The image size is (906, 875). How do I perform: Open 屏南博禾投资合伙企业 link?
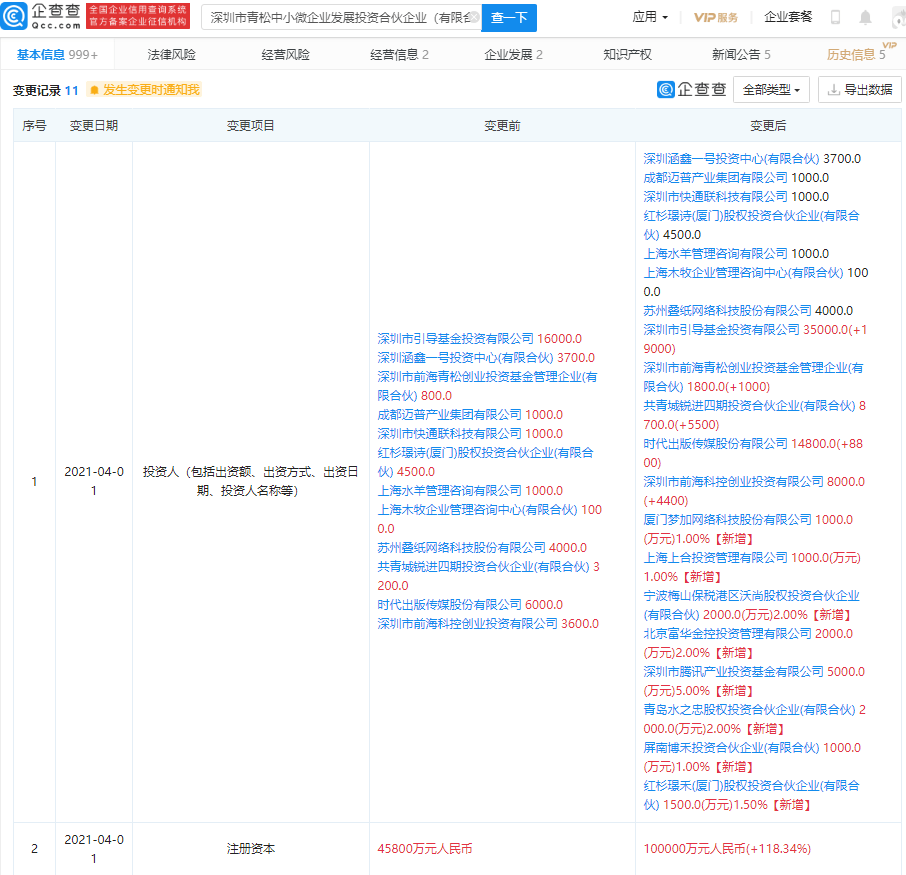click(732, 748)
